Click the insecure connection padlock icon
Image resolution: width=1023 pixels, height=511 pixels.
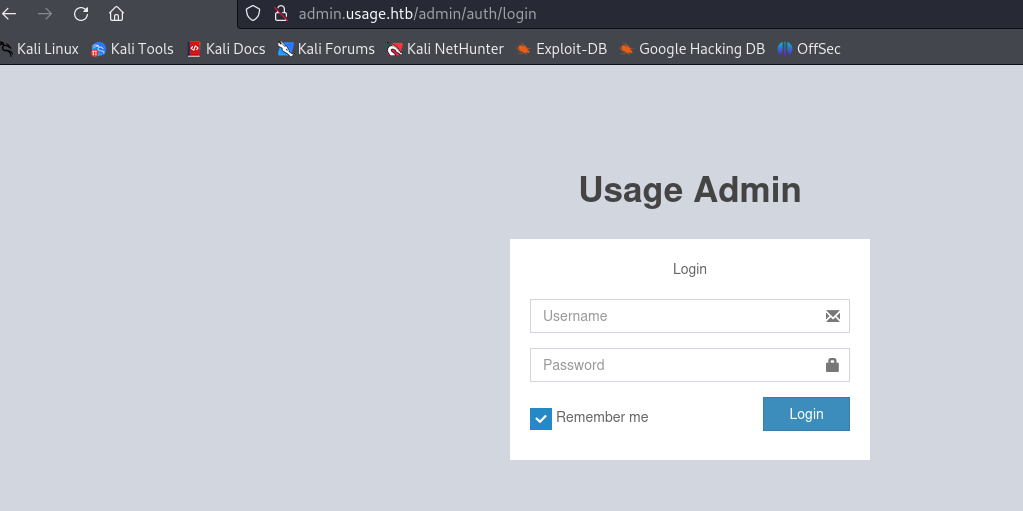(x=280, y=14)
